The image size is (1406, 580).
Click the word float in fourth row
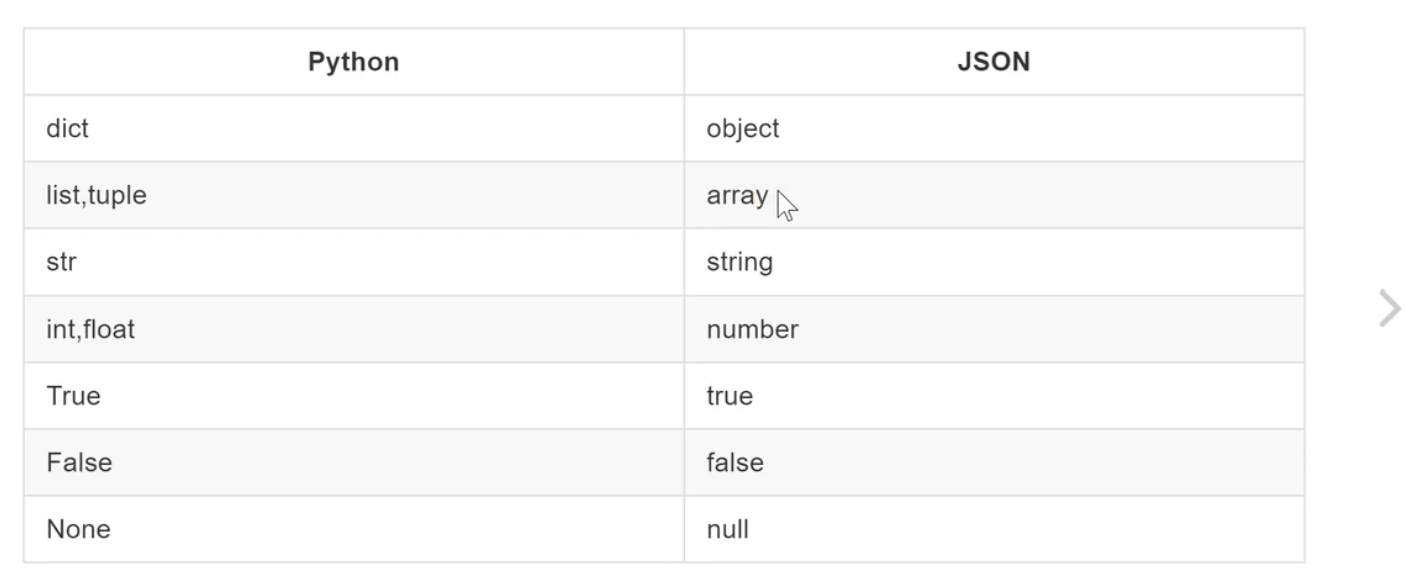[x=108, y=330]
